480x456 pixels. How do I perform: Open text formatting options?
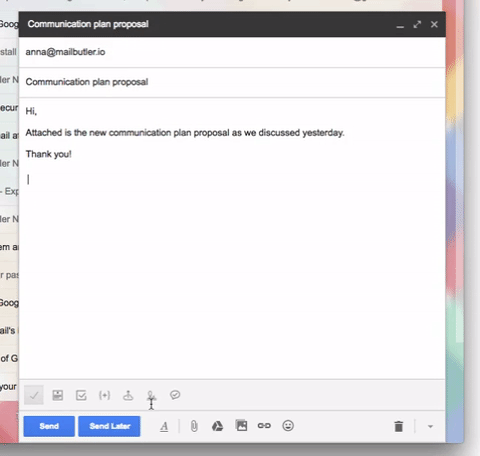(x=164, y=426)
